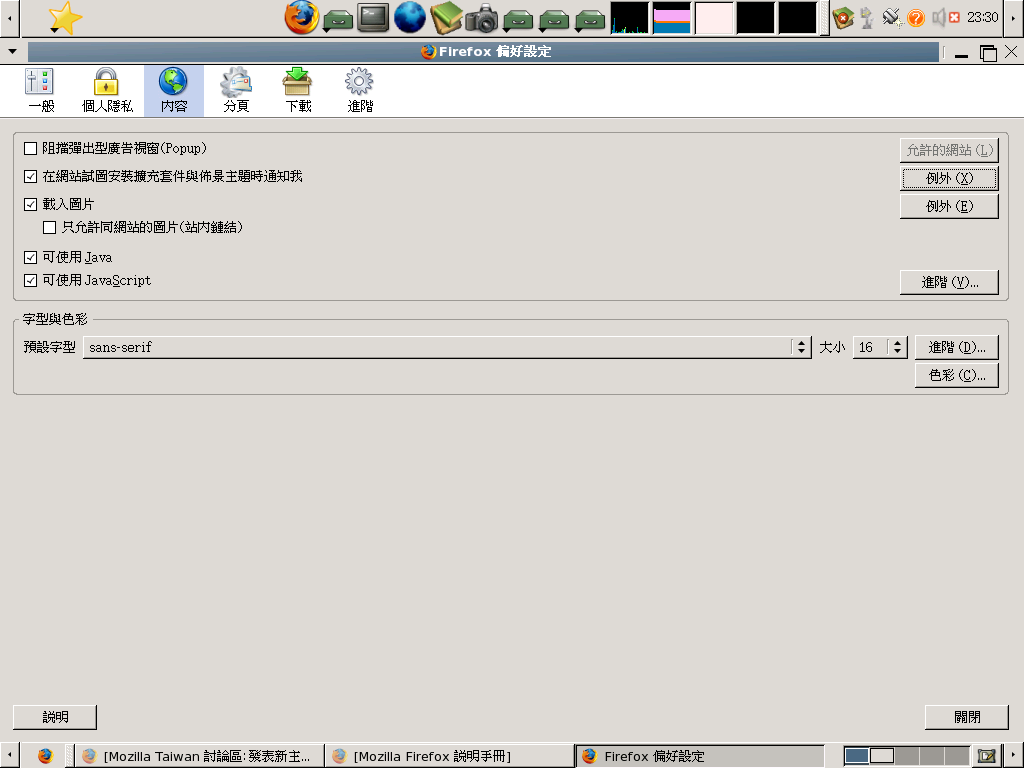This screenshot has height=768, width=1024.
Task: Click the network plug tray icon
Action: (892, 18)
